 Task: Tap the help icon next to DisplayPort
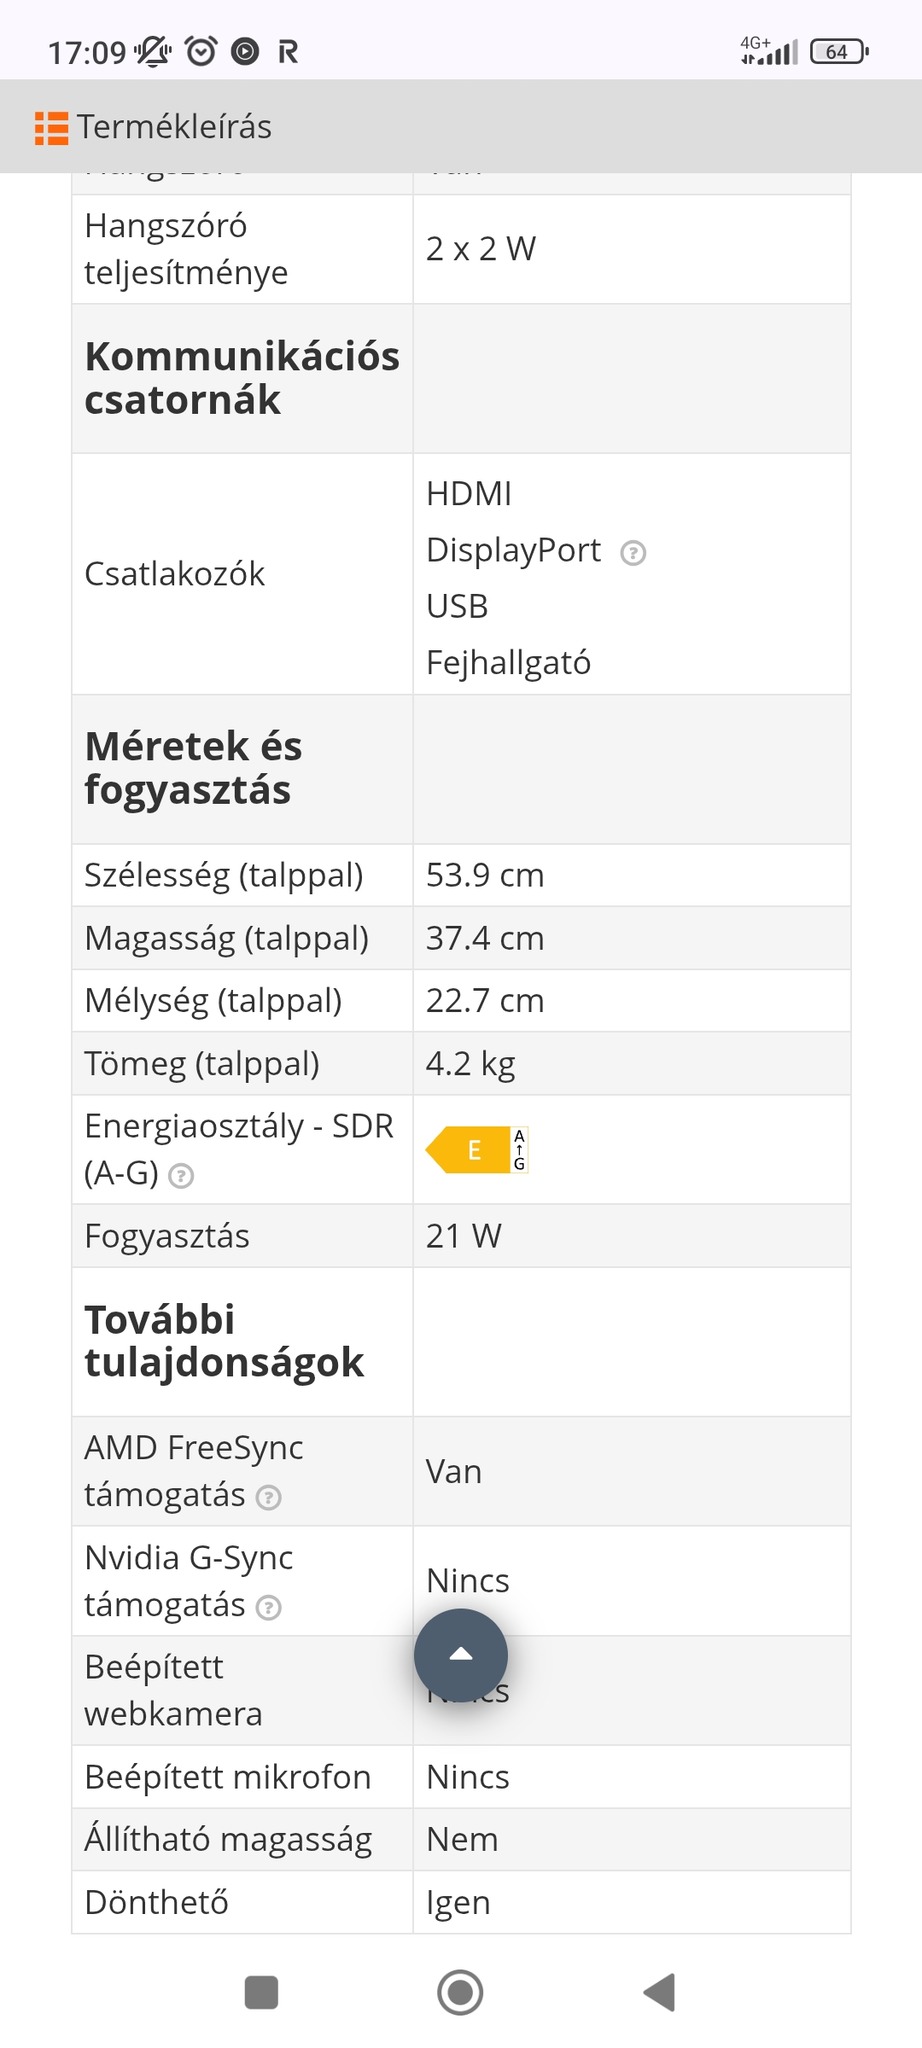633,552
